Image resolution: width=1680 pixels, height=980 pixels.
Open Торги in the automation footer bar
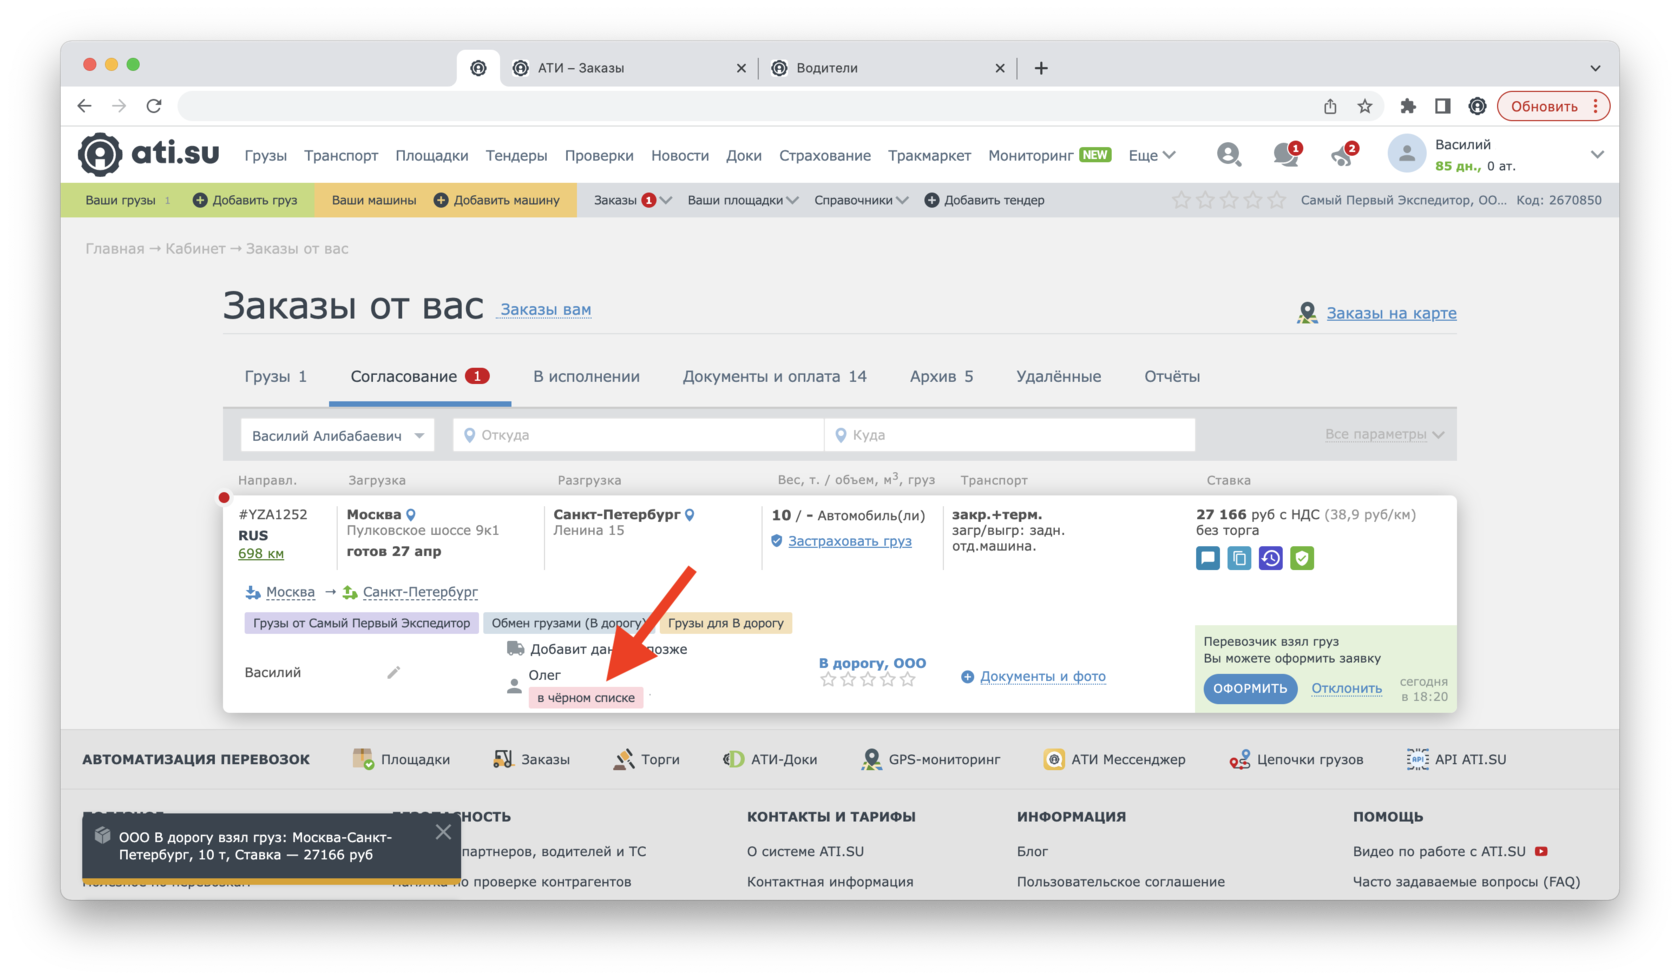[x=646, y=759]
